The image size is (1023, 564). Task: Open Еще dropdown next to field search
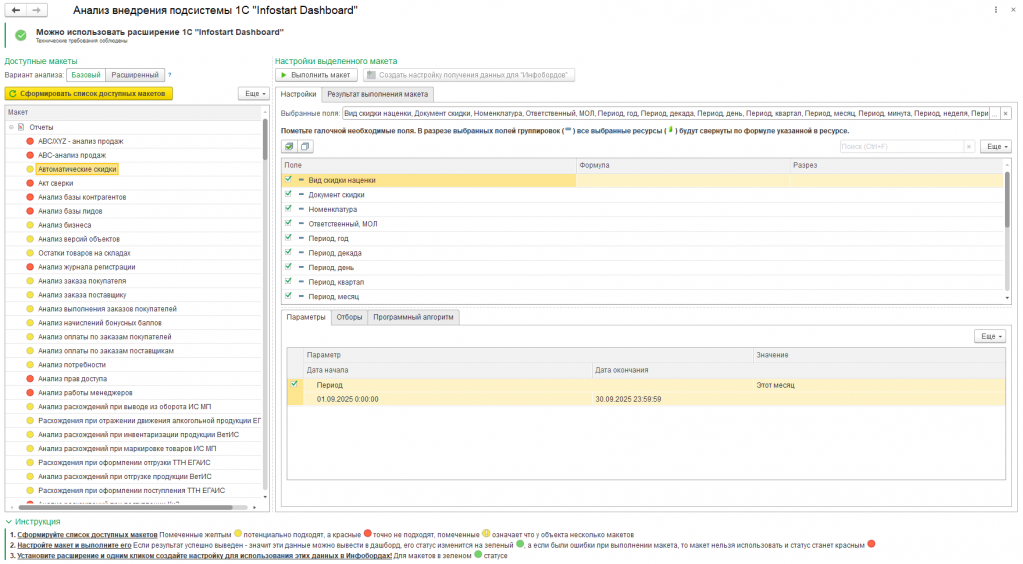click(996, 147)
